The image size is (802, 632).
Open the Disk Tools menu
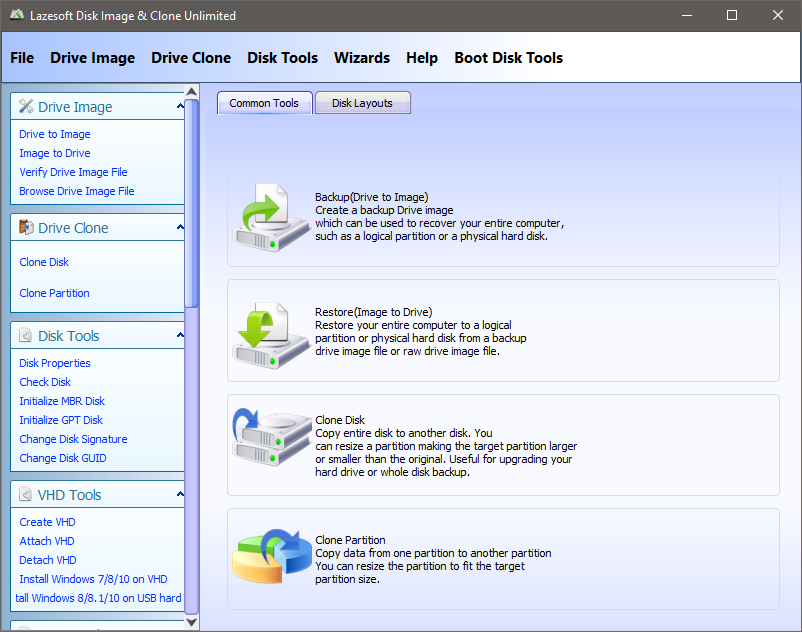pyautogui.click(x=283, y=58)
